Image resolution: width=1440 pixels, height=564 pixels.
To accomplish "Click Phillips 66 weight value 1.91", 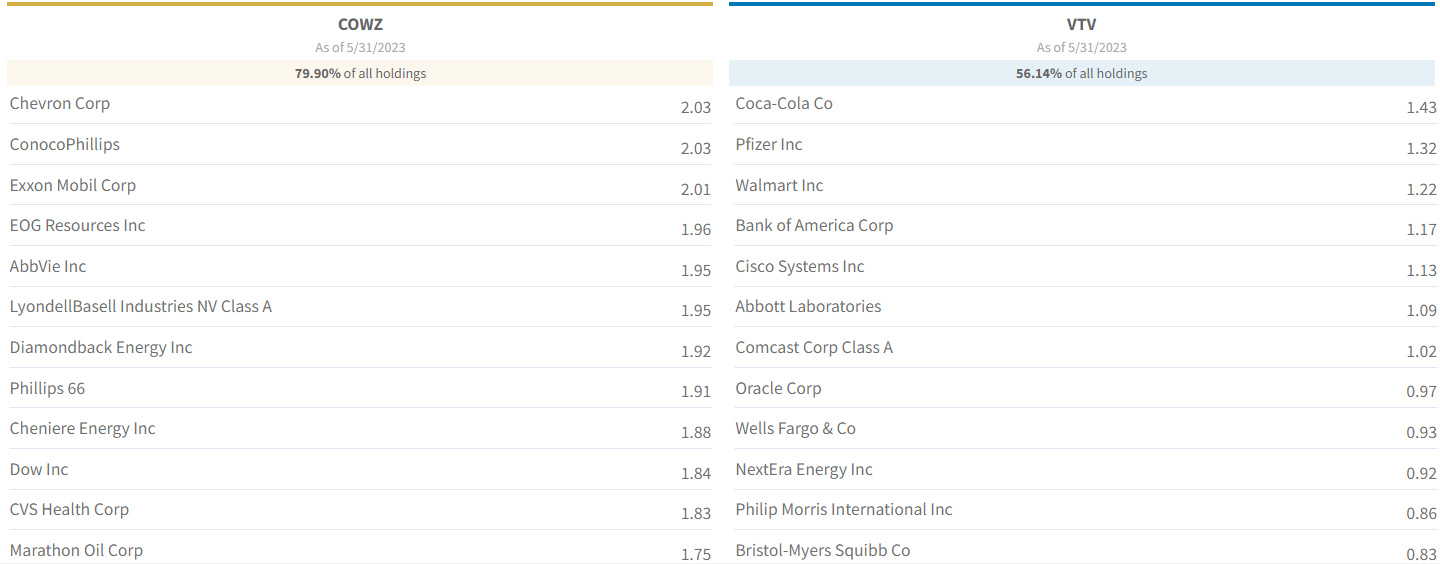I will (696, 393).
